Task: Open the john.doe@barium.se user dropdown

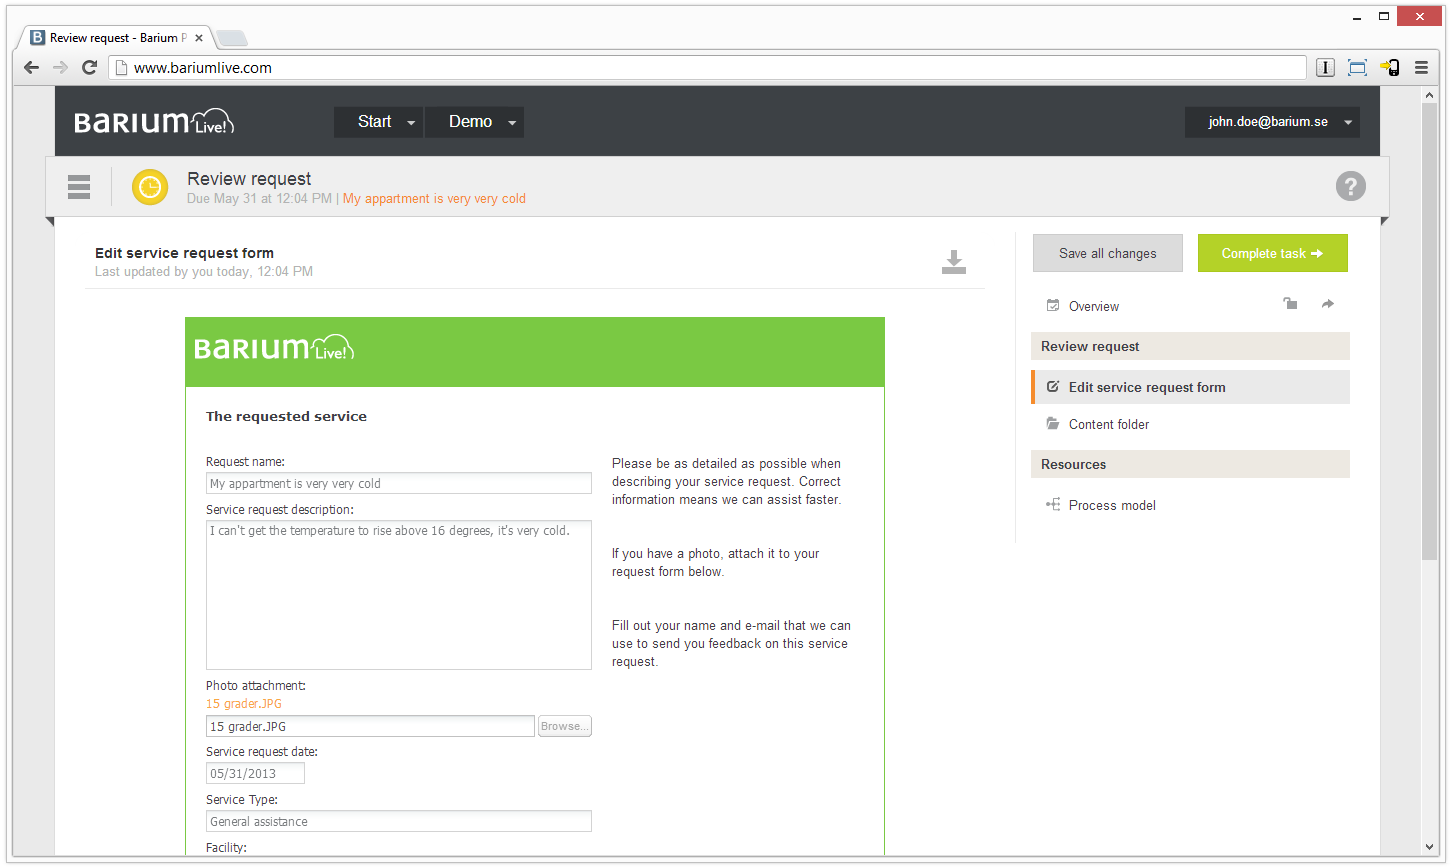Action: [1272, 122]
